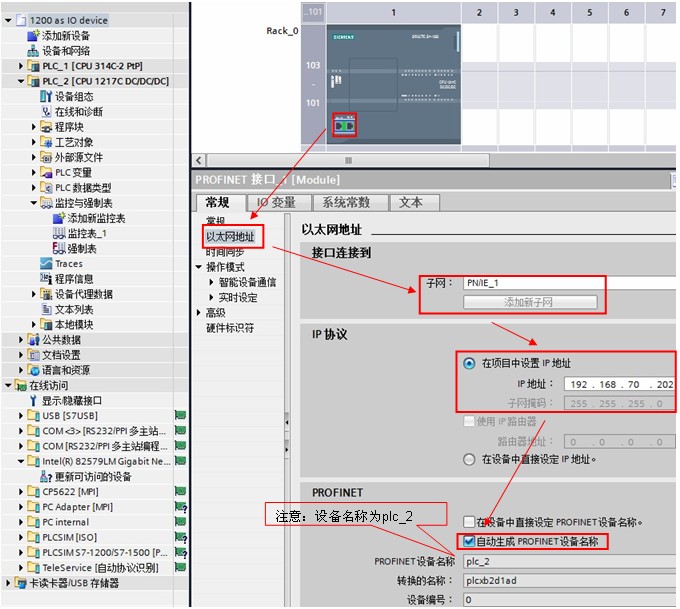Expand the PLC_1 tree node

(21, 66)
